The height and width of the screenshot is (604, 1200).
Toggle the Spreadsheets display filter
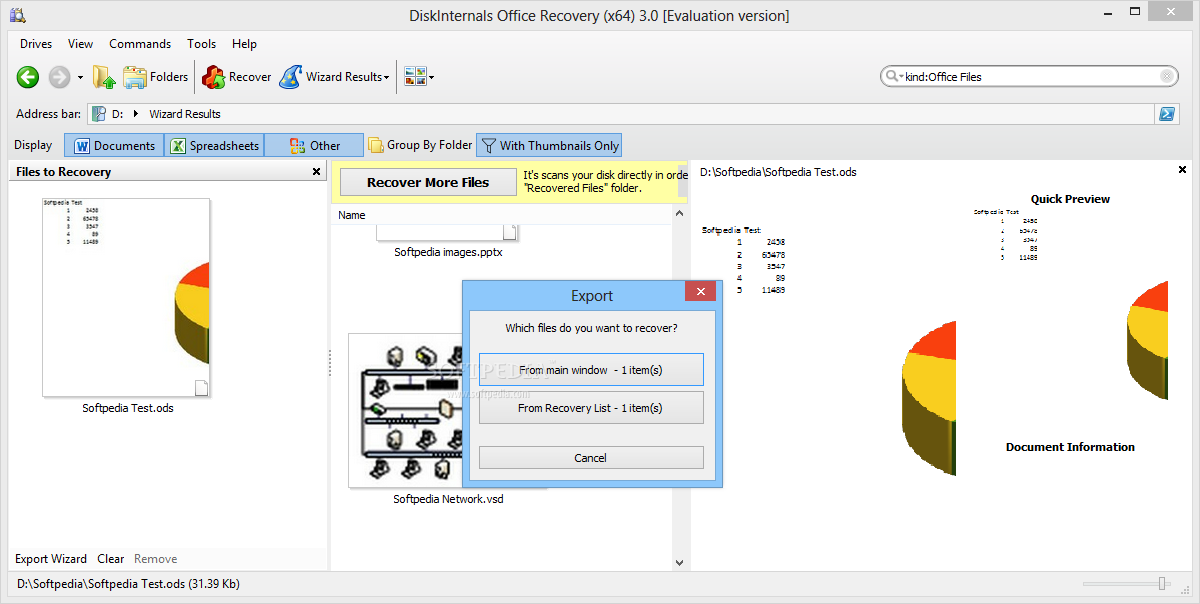point(213,146)
